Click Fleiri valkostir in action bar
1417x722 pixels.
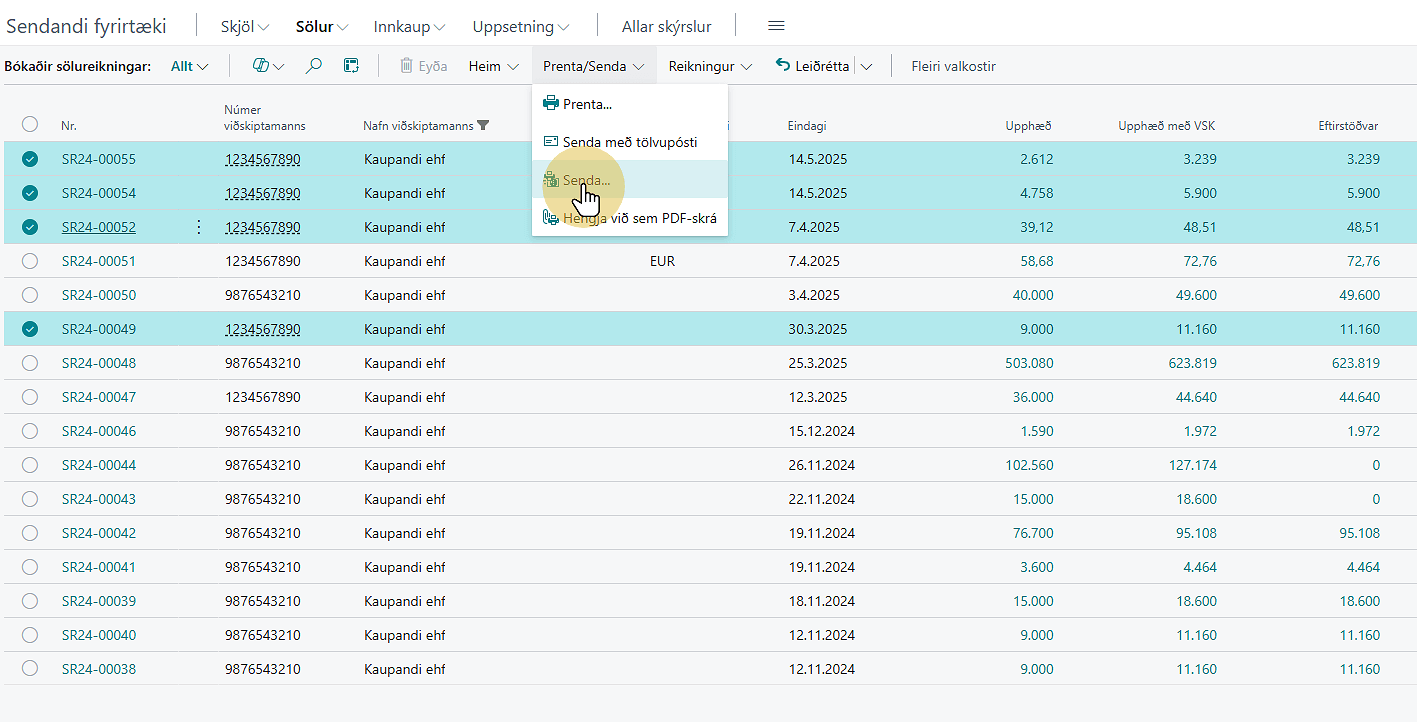coord(953,66)
